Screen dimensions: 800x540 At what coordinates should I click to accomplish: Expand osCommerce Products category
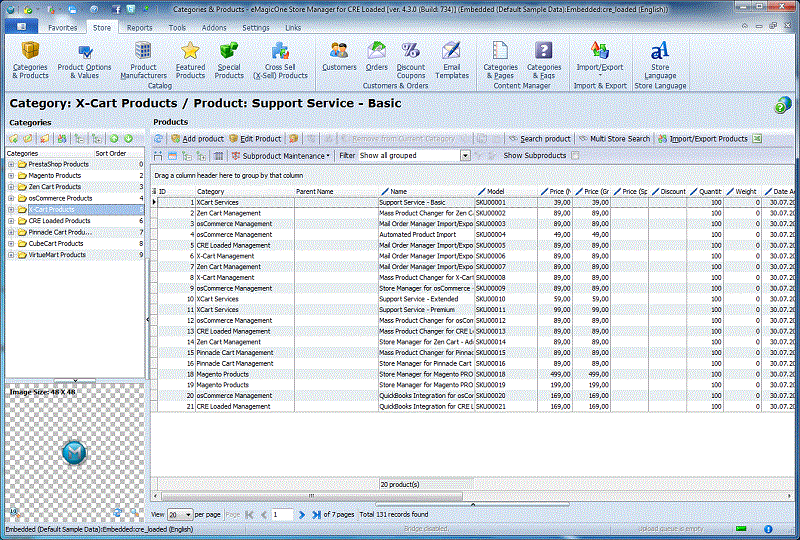tap(11, 198)
